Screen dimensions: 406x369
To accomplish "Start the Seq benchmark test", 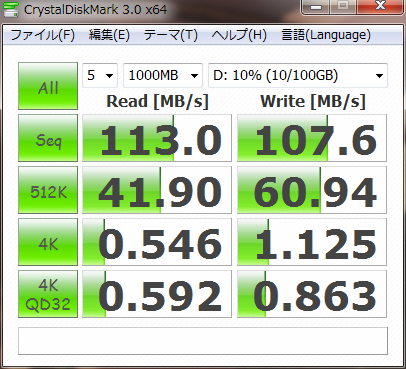I will click(48, 138).
